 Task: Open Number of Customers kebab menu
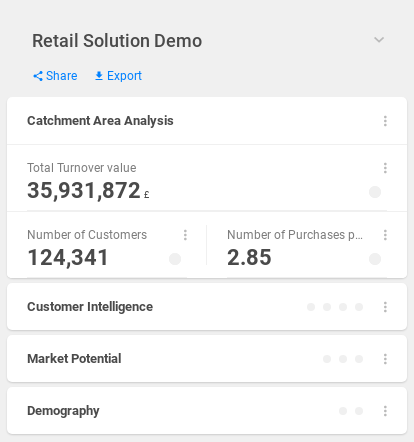[185, 235]
